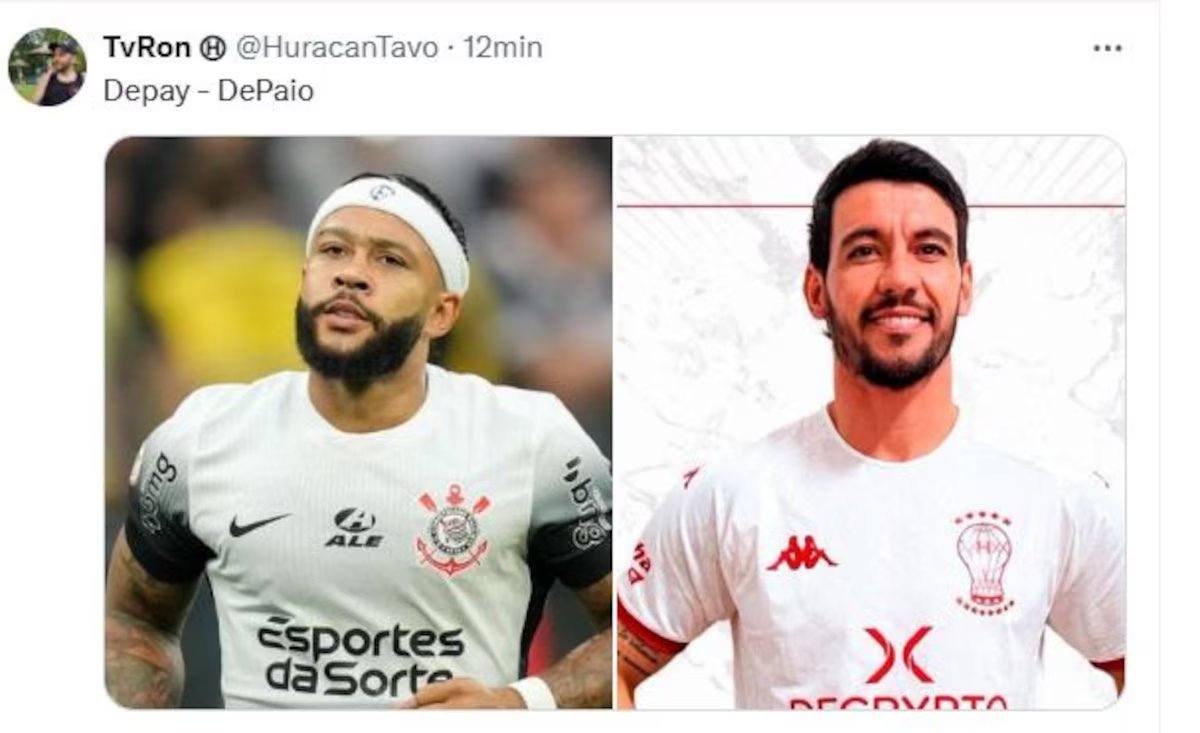Click the Decrypta sponsor text on the right shirt

pyautogui.click(x=898, y=702)
